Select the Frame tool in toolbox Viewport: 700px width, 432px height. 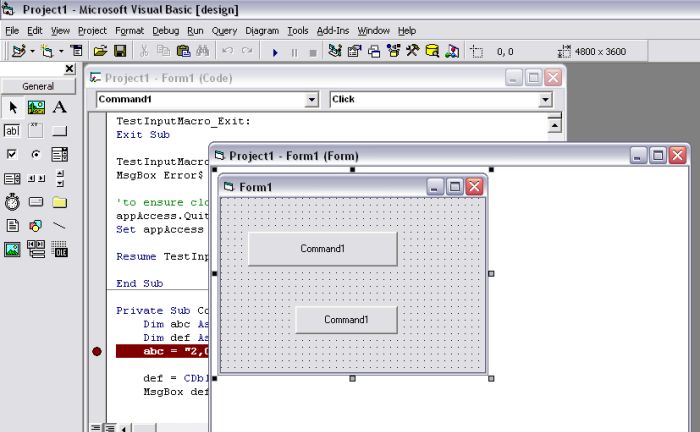(x=36, y=131)
